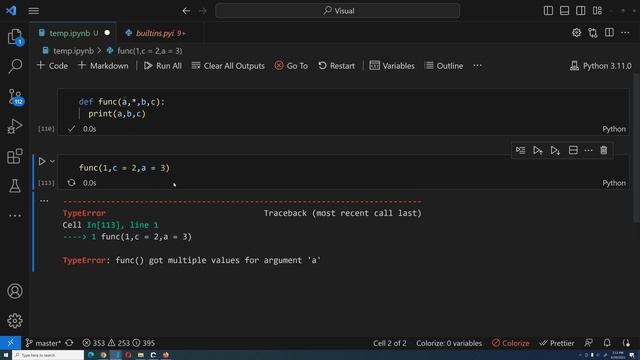Select the Python 3.11.0 kernel picker

[x=600, y=66]
